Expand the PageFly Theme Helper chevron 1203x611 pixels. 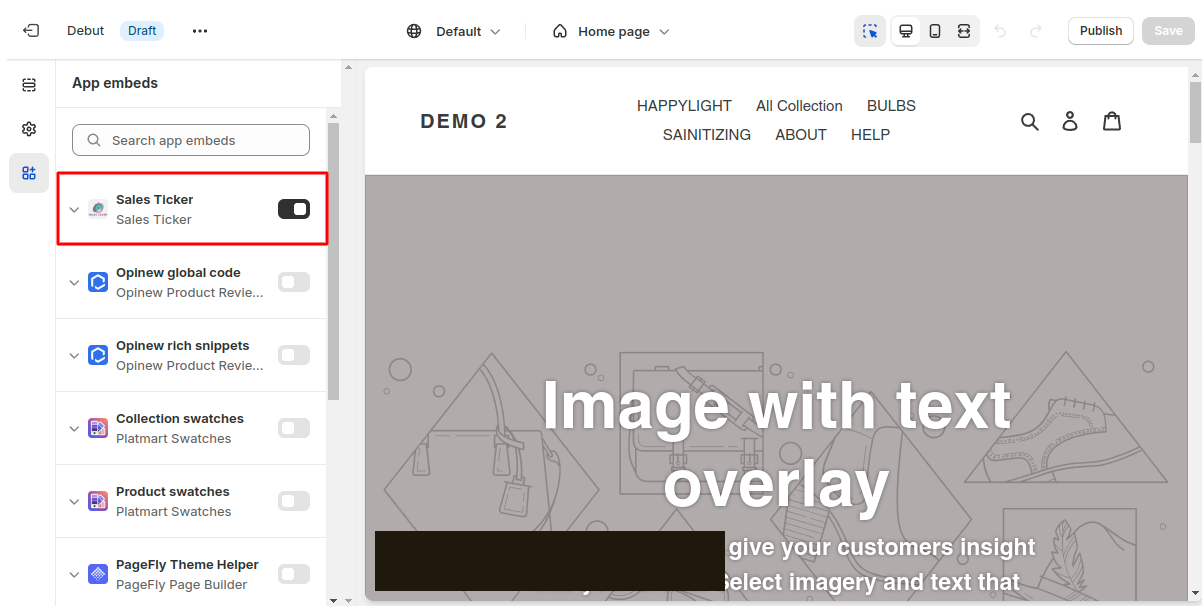tap(74, 575)
